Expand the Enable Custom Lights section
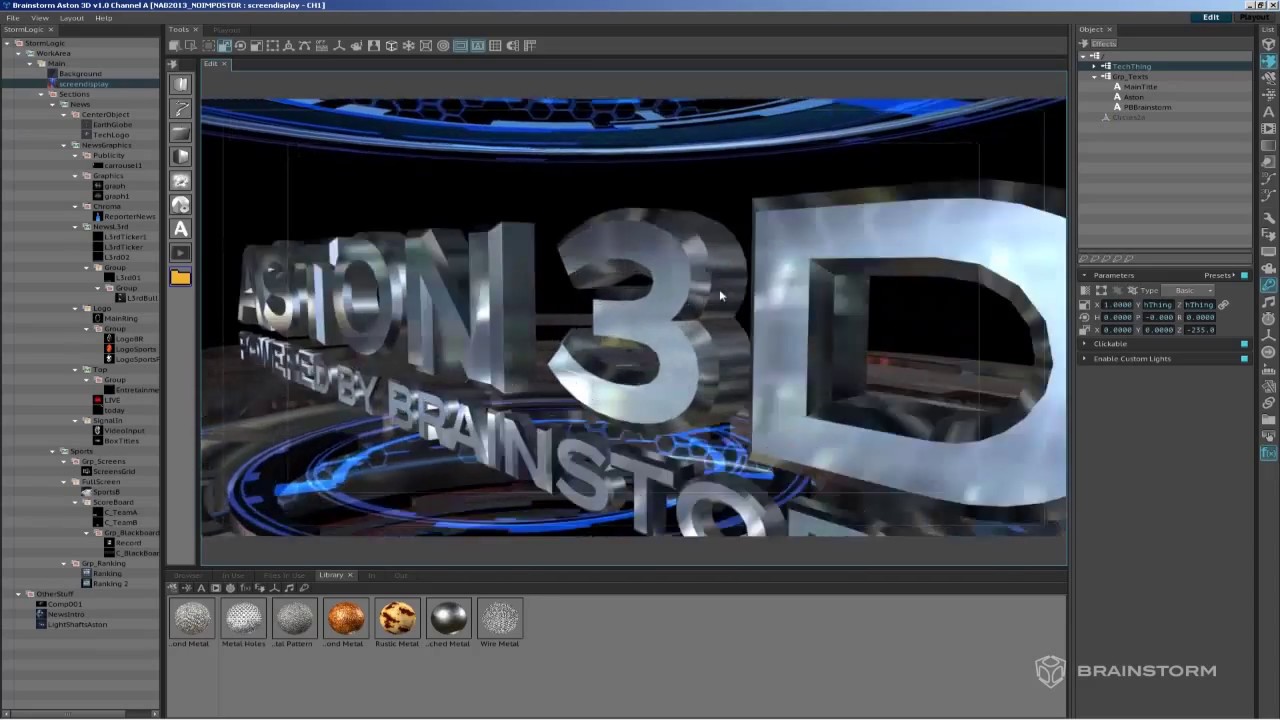Screen dimensions: 1280x720 click(1084, 359)
